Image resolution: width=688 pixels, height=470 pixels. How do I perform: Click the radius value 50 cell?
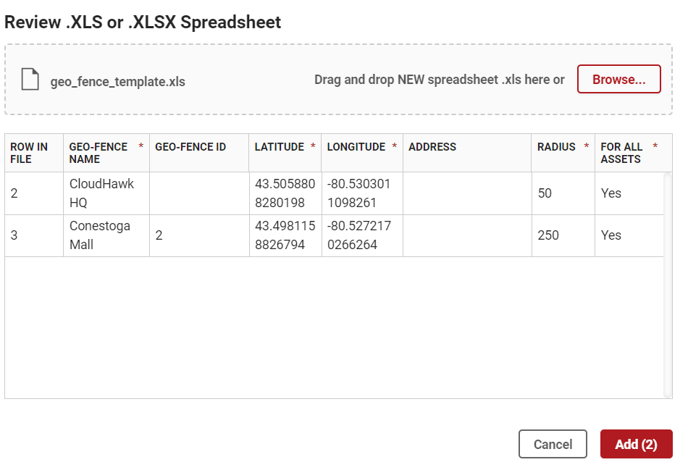pos(545,193)
